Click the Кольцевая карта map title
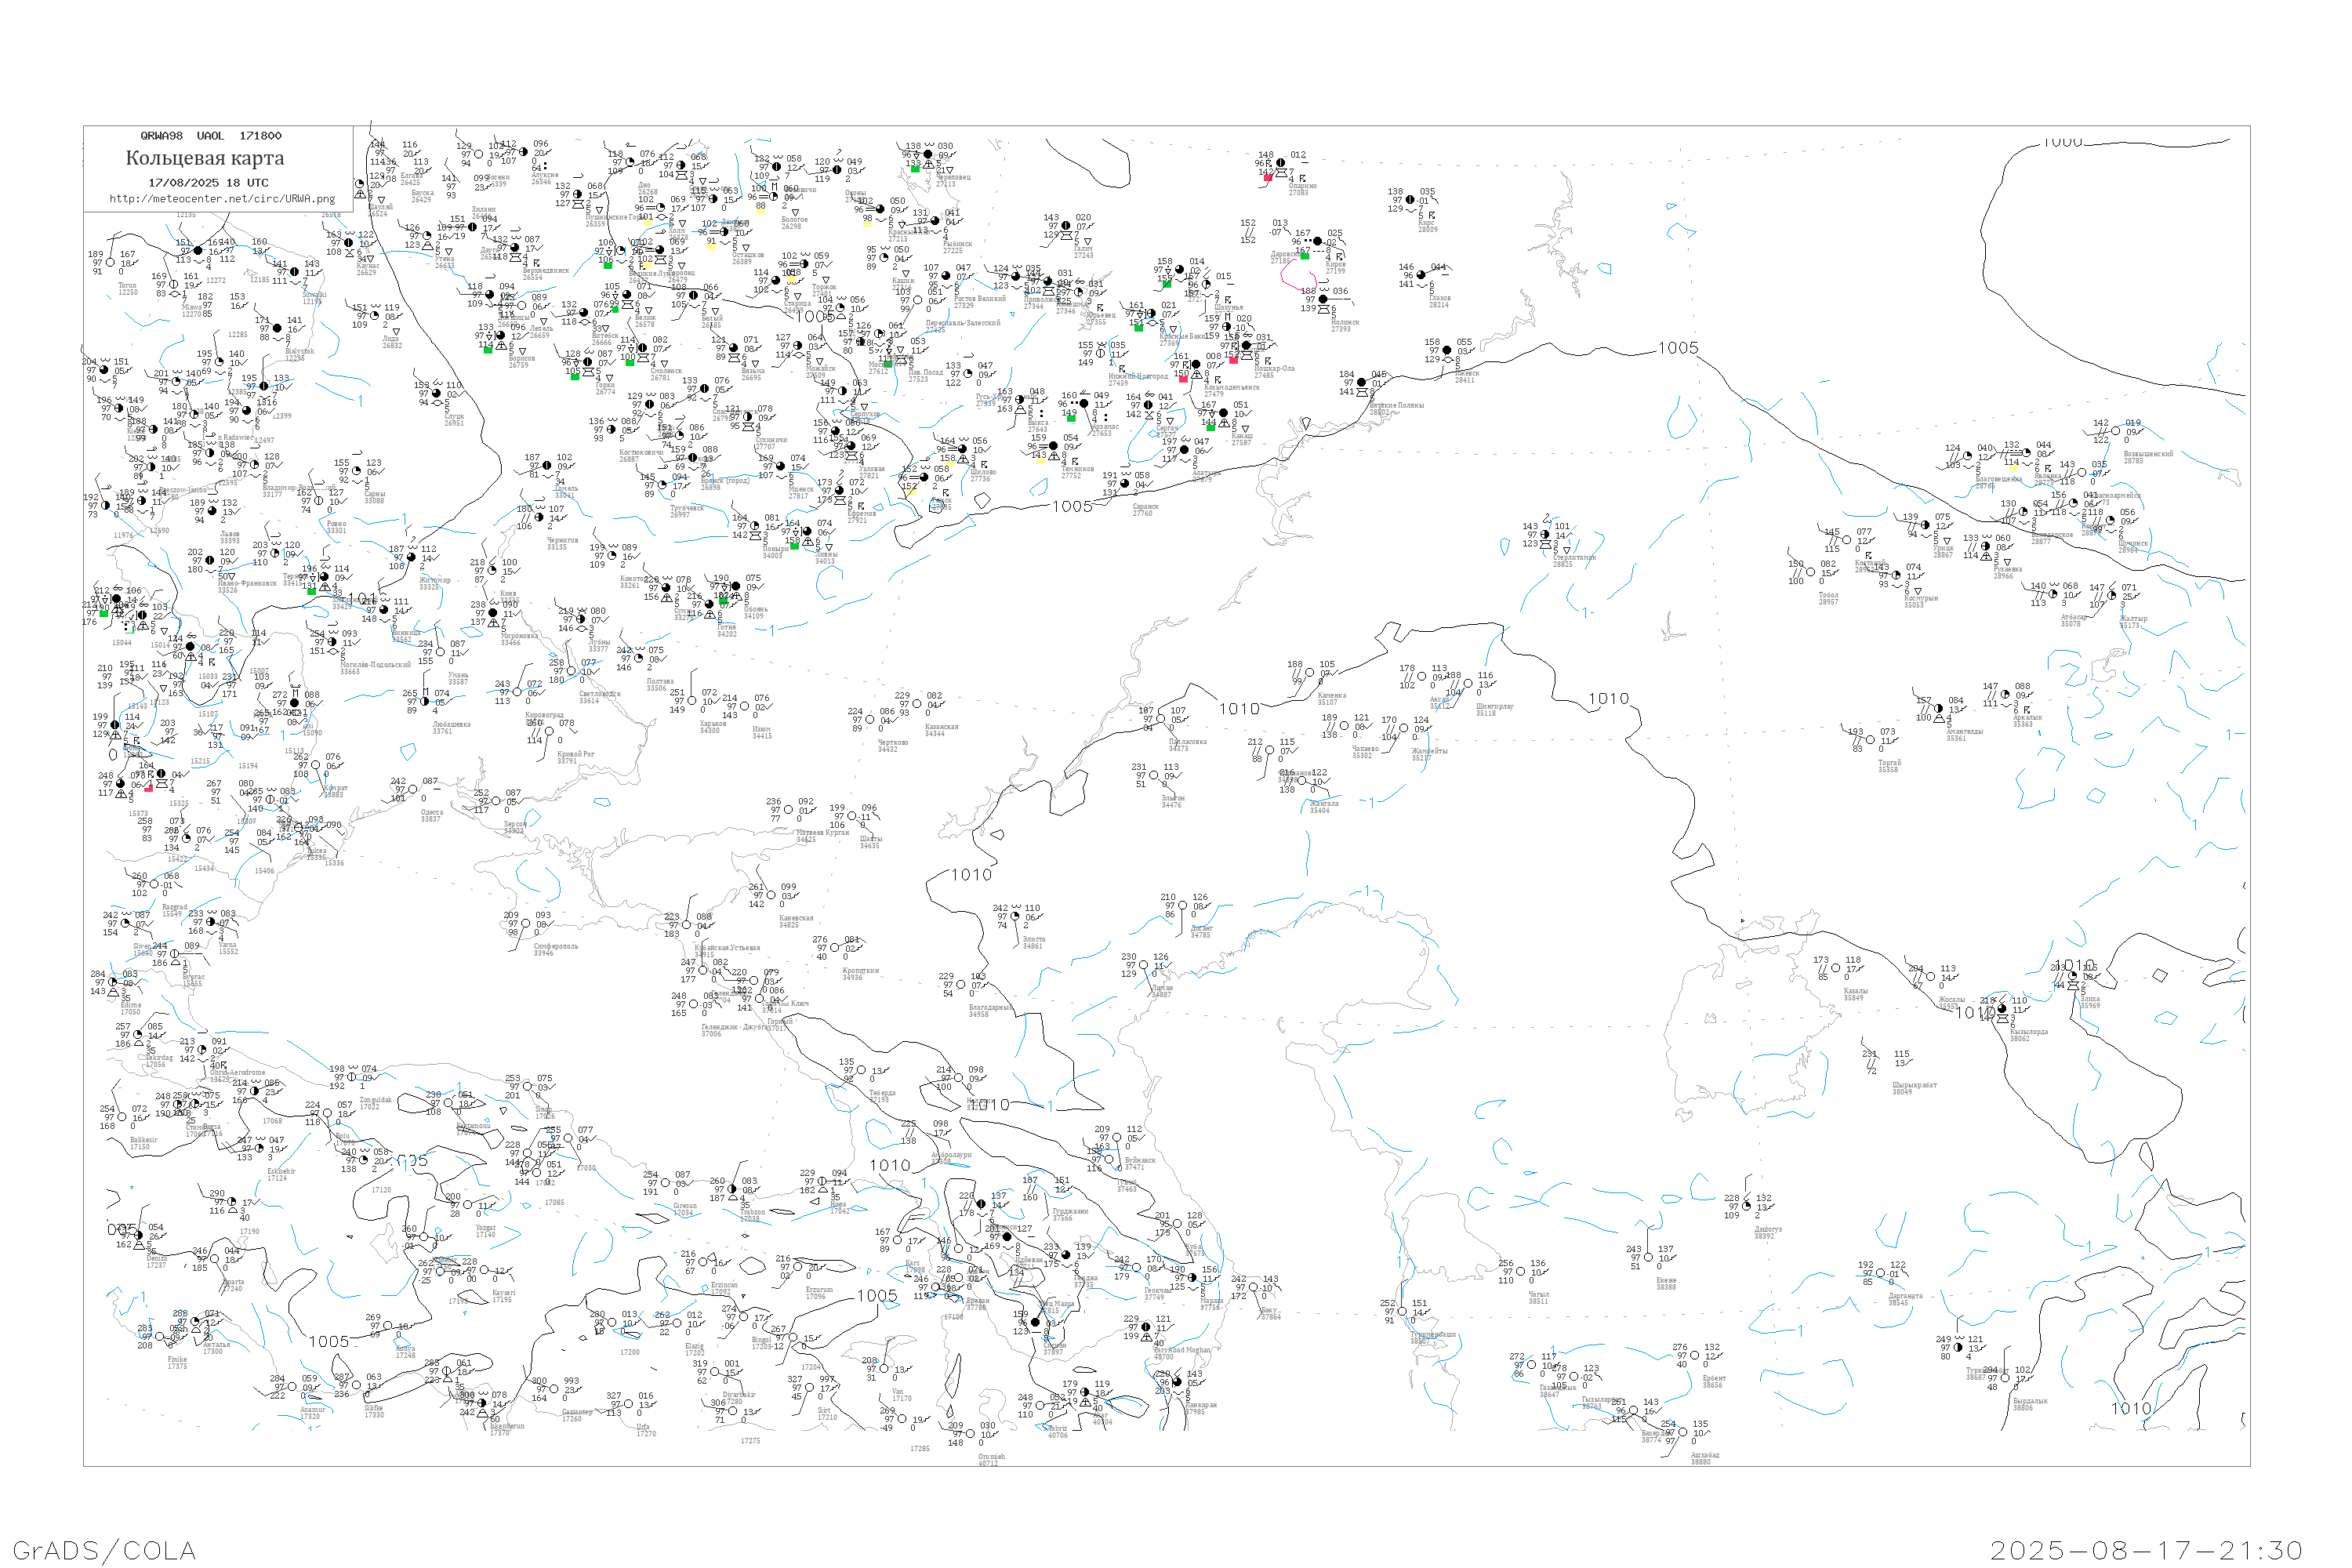The width and height of the screenshot is (2352, 1568). 205,158
